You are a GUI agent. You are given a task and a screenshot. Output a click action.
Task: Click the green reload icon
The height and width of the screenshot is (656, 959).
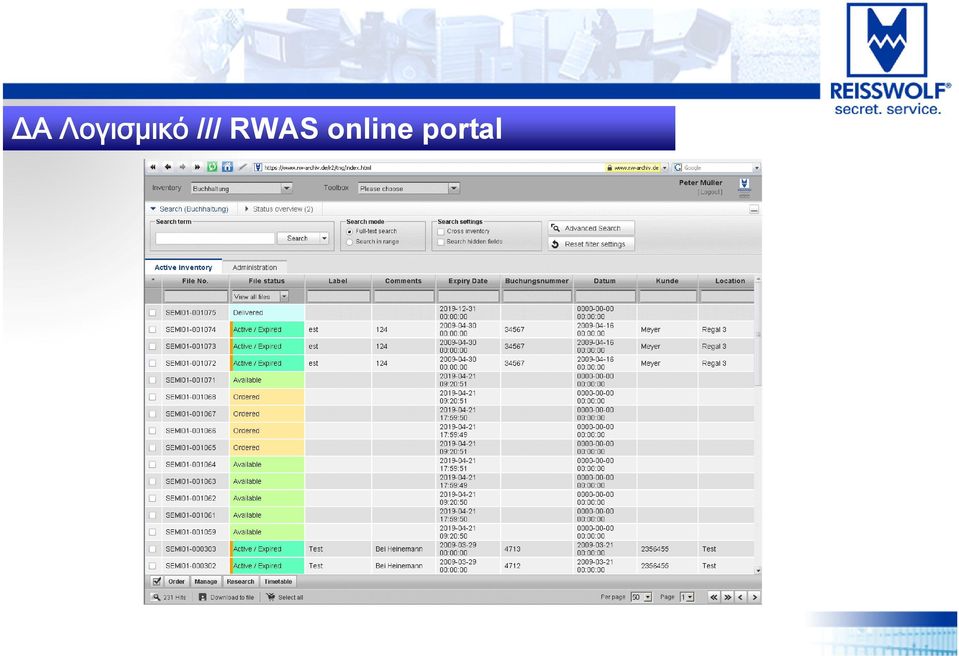pos(212,167)
